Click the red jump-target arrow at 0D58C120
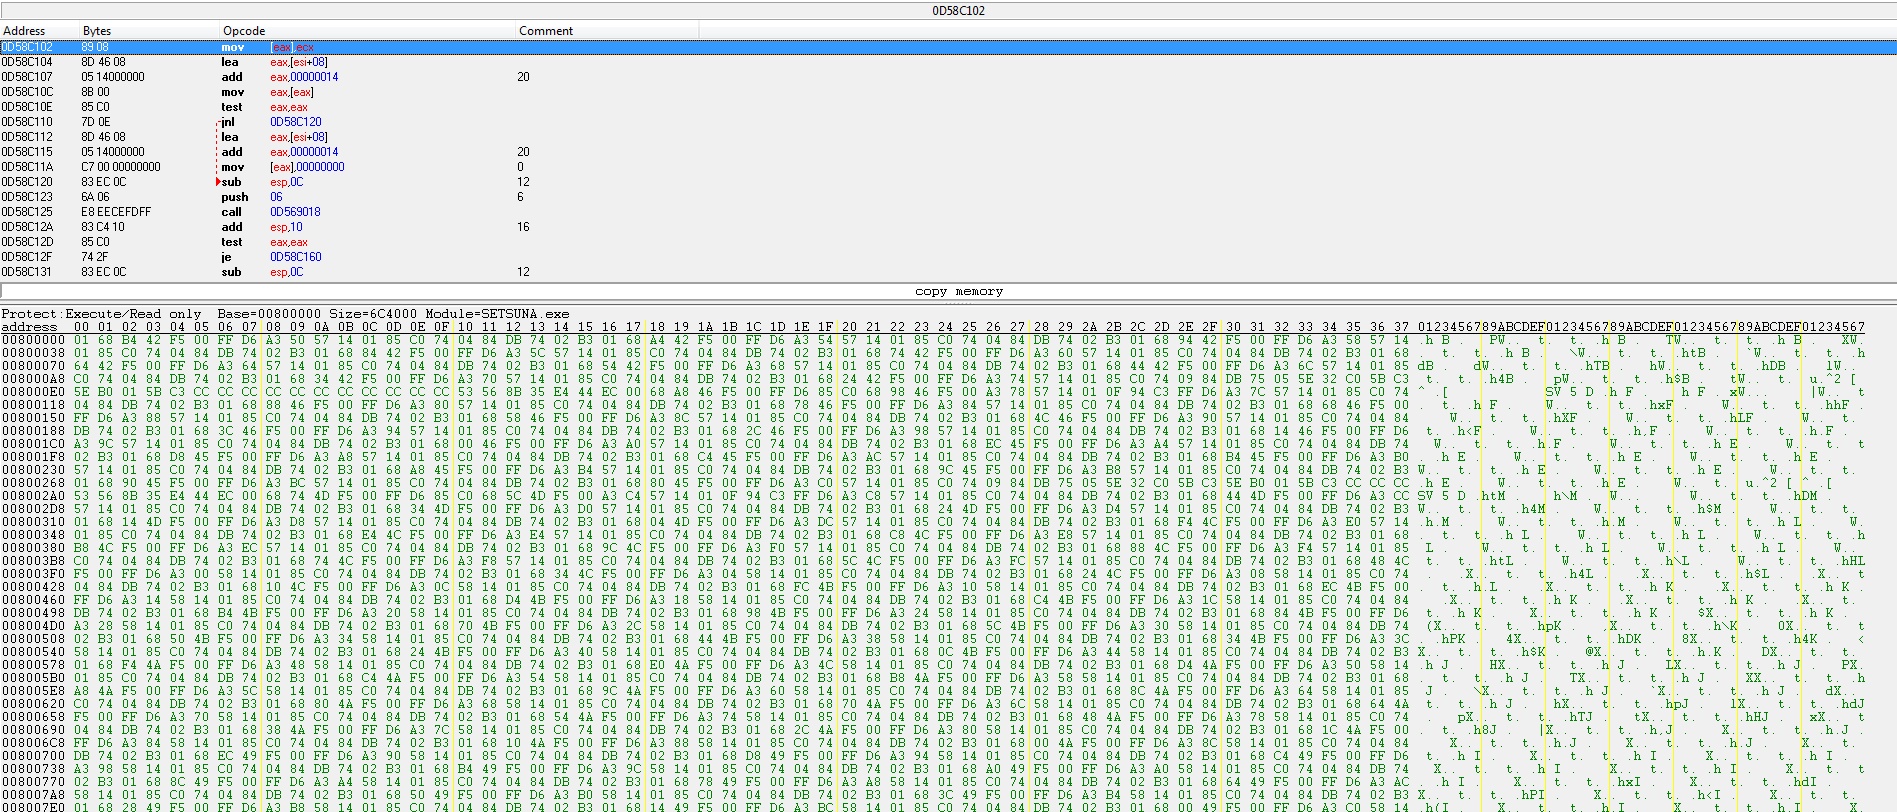 pyautogui.click(x=218, y=182)
